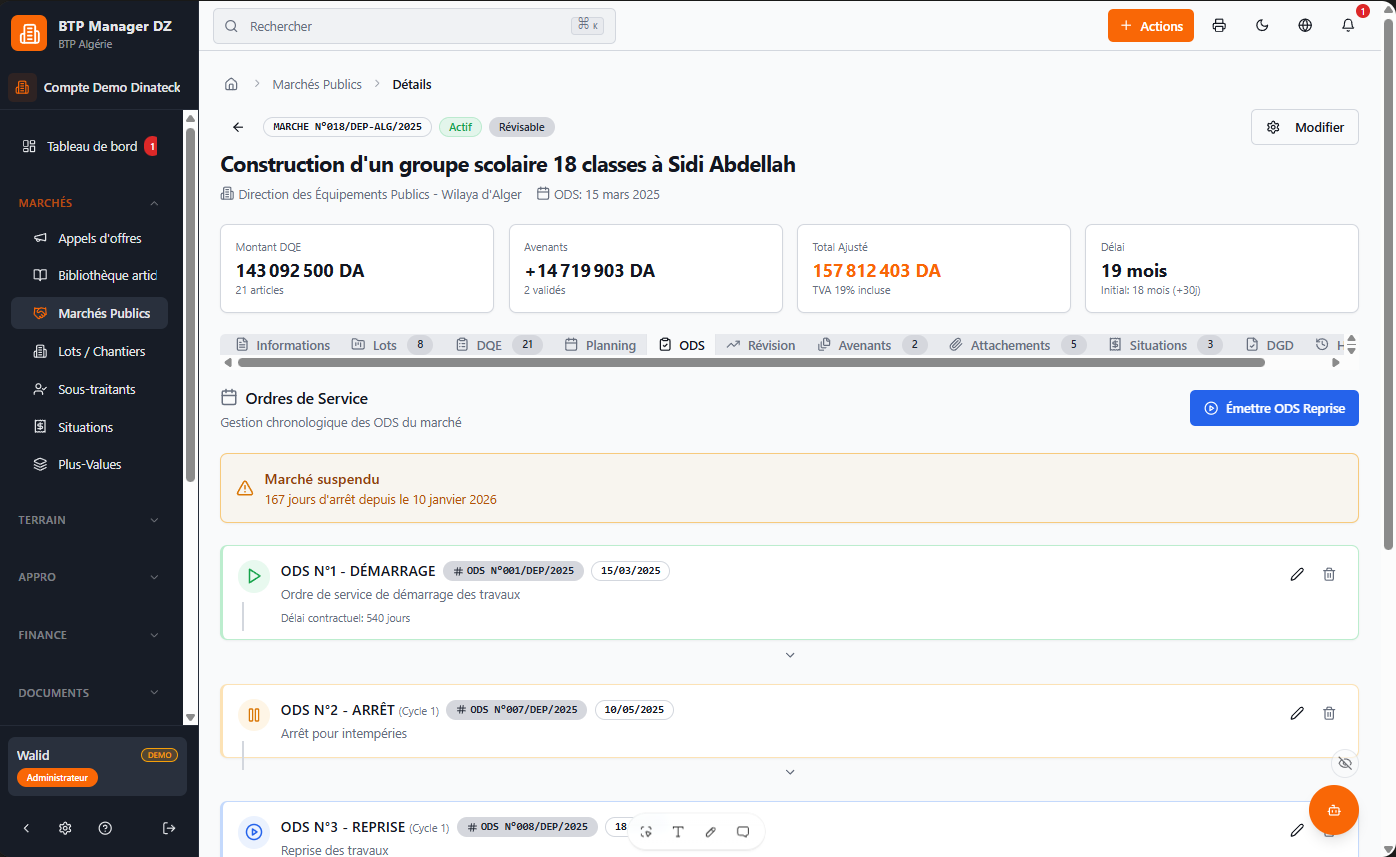
Task: Click the Rechercher search field
Action: coord(414,26)
